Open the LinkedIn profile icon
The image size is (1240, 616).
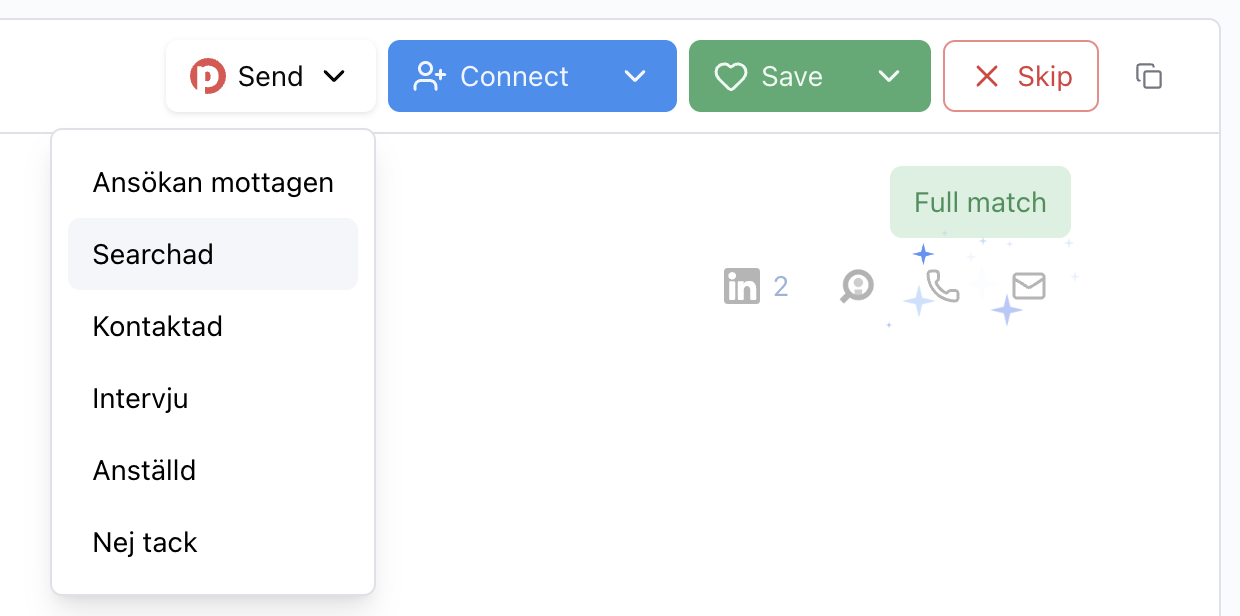point(742,287)
